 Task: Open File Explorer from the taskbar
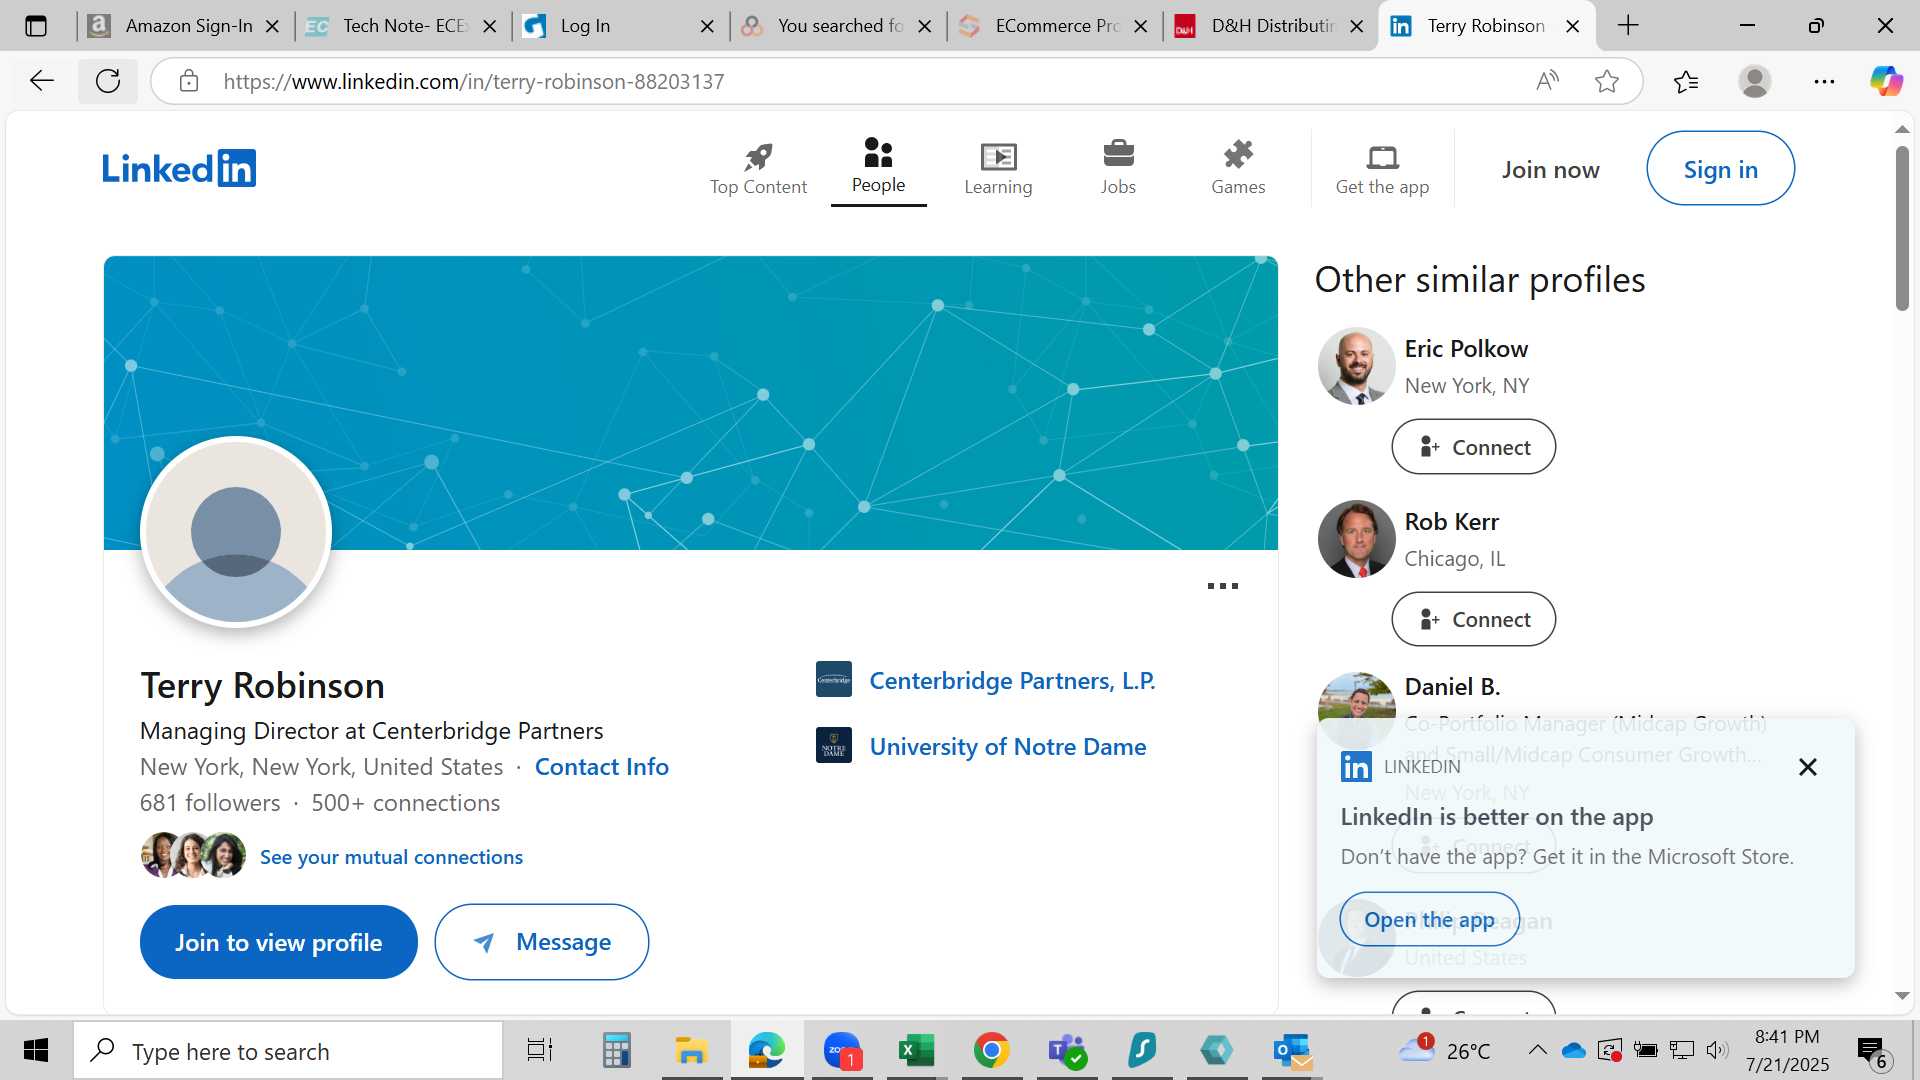click(691, 1050)
